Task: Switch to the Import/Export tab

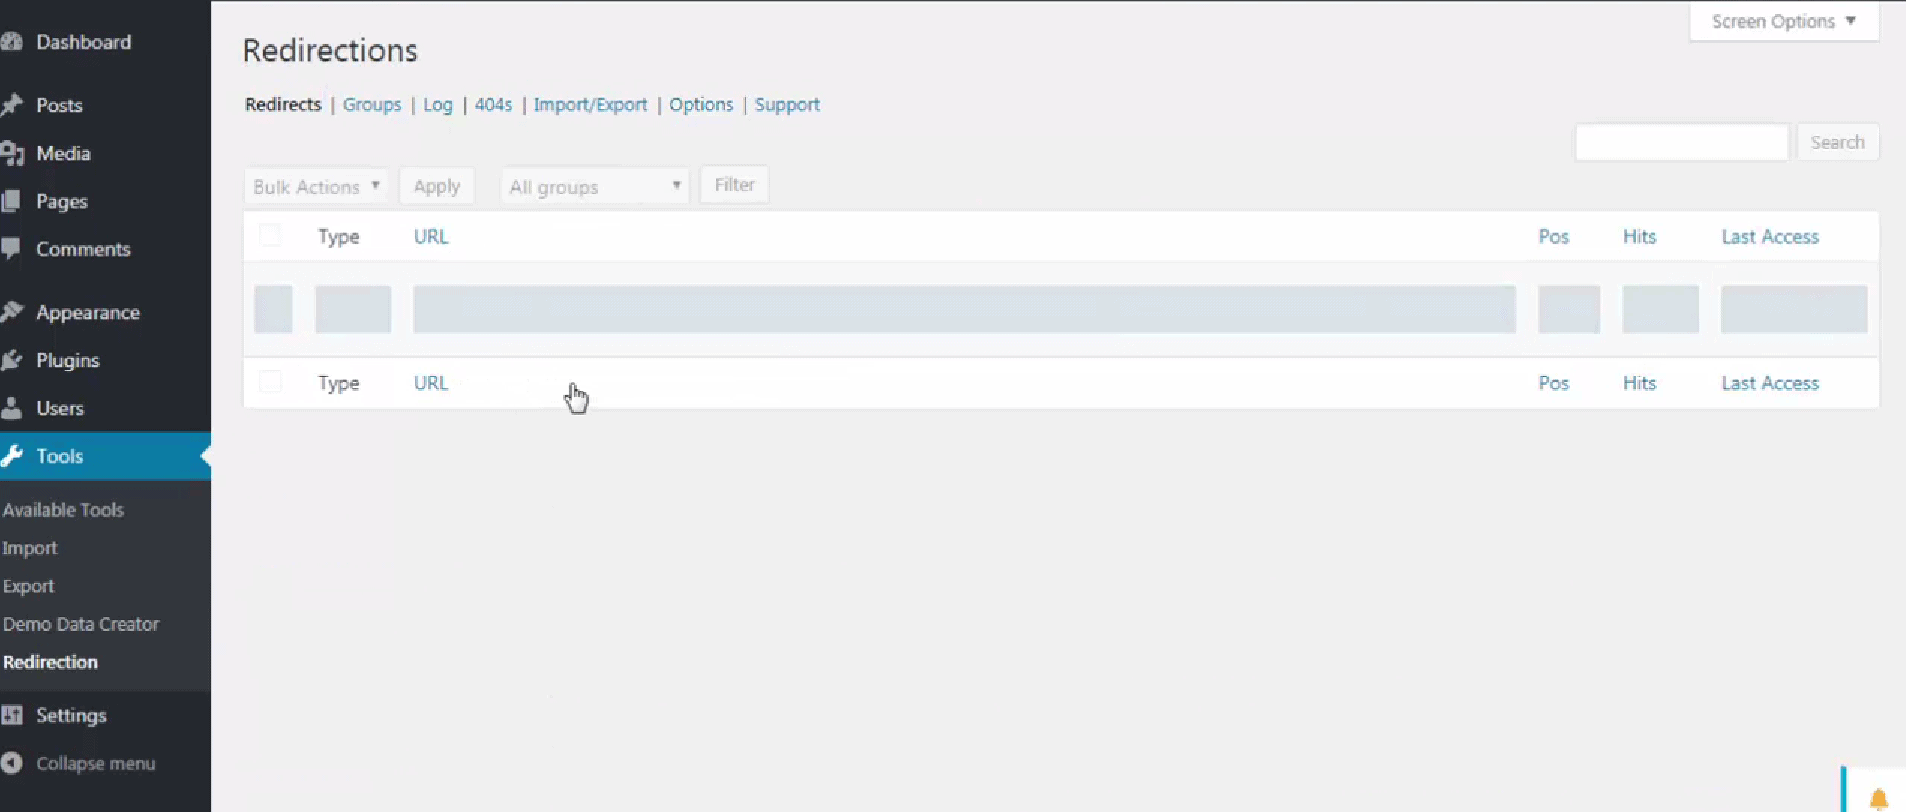Action: pos(590,105)
